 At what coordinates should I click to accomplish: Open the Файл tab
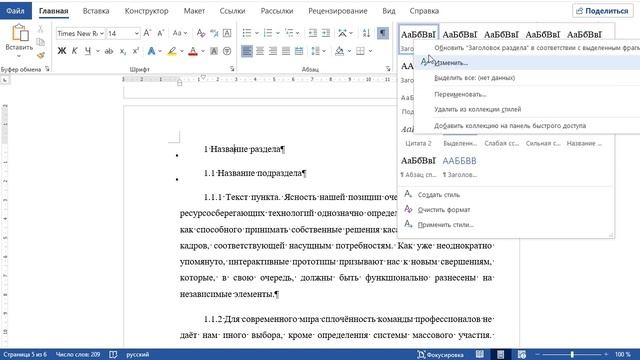click(16, 11)
